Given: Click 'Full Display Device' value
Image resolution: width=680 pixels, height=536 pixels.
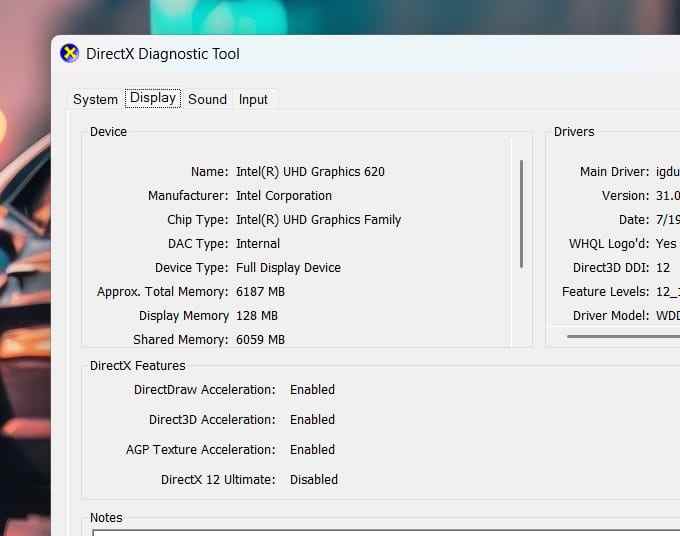Looking at the screenshot, I should point(288,268).
